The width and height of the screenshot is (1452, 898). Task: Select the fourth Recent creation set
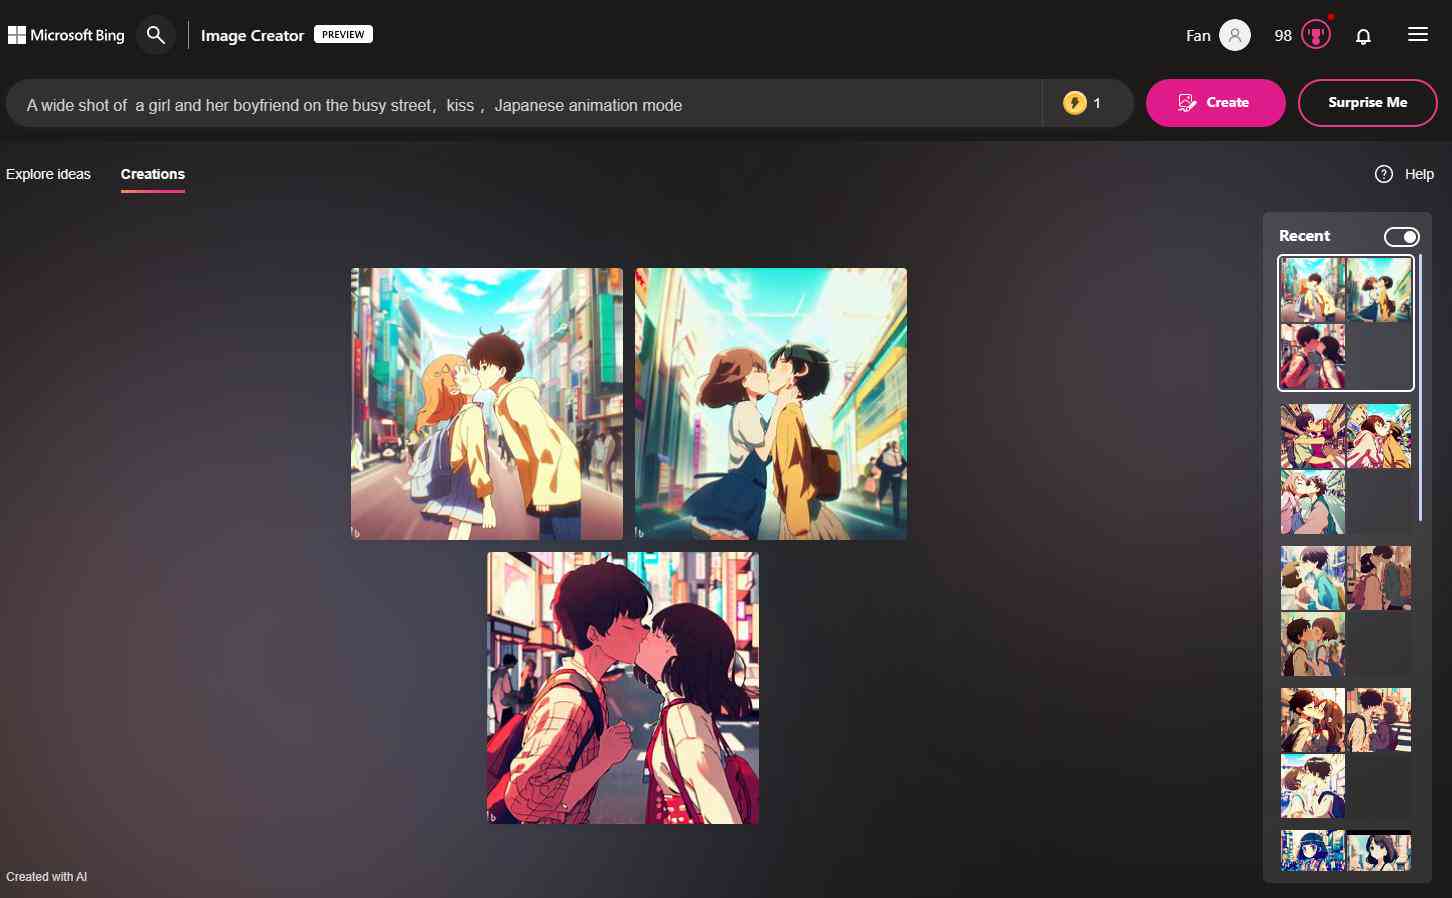[1346, 753]
